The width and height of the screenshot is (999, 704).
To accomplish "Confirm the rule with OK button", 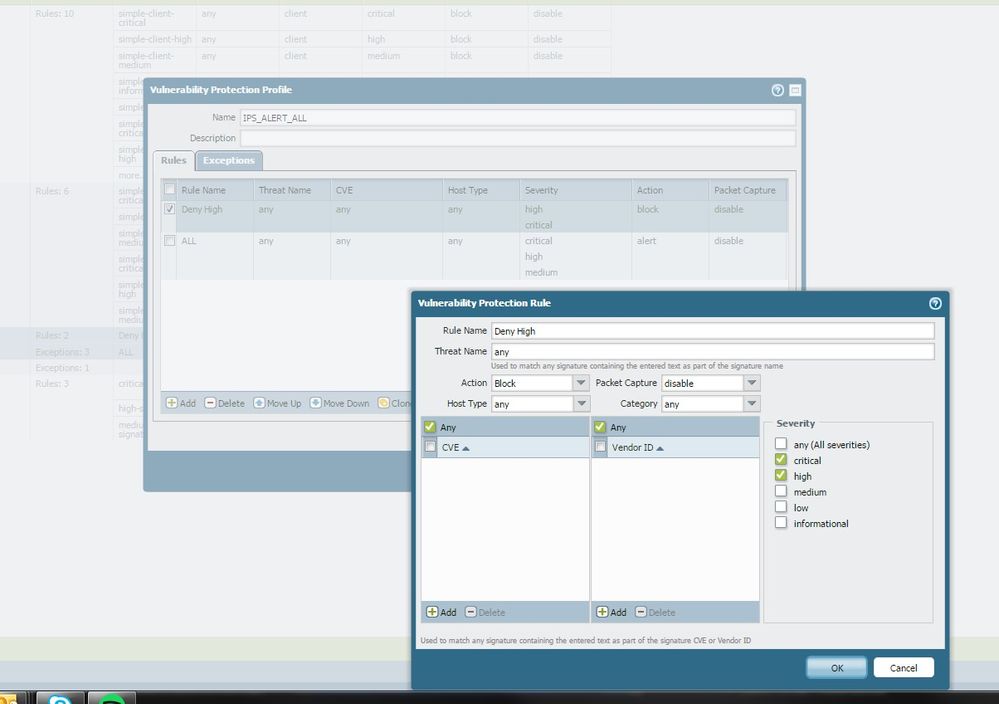I will coord(836,667).
